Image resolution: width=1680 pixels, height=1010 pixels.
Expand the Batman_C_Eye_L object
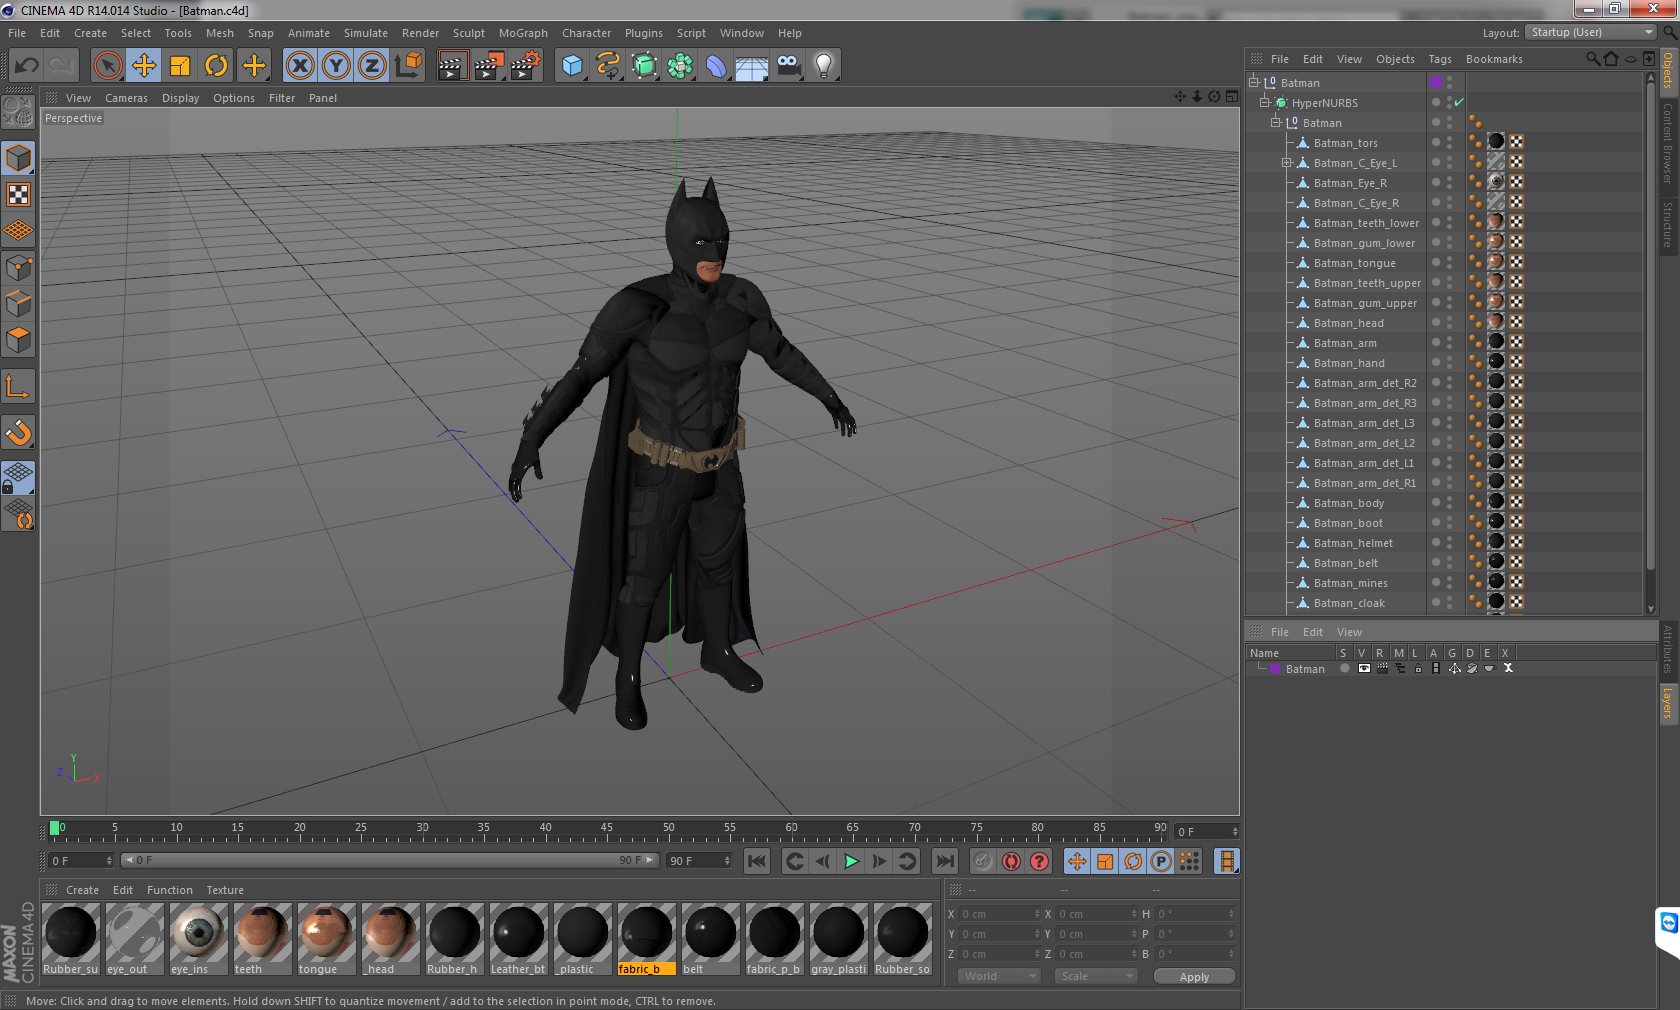[1287, 162]
